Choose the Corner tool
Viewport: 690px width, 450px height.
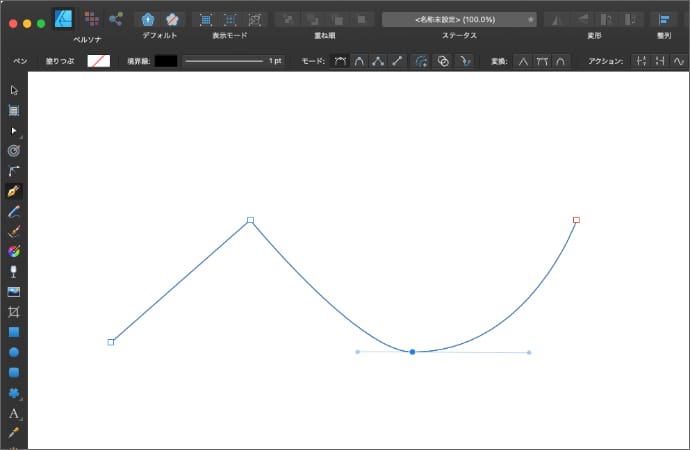(x=14, y=171)
